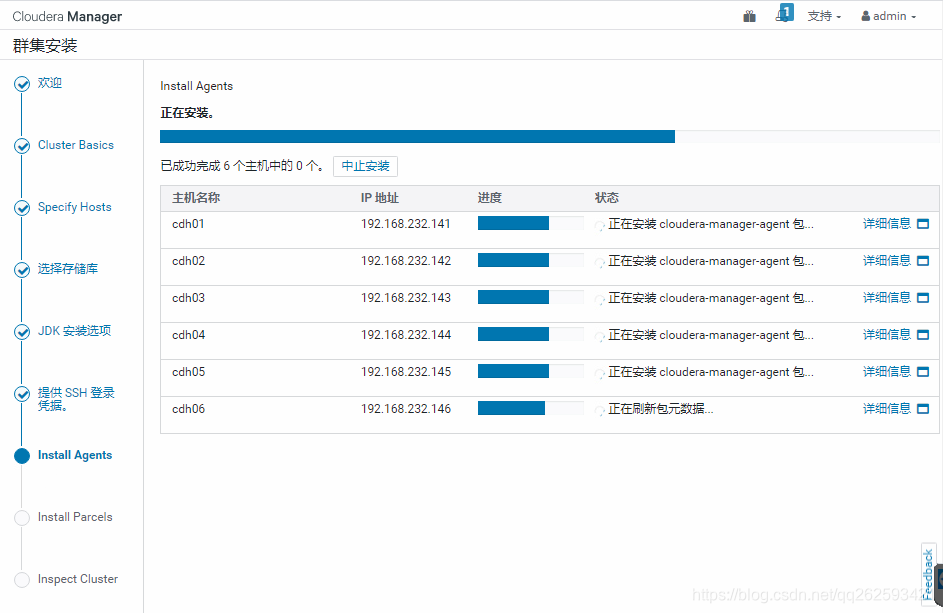Click the details window icon for cdh01
The width and height of the screenshot is (943, 613).
(923, 224)
